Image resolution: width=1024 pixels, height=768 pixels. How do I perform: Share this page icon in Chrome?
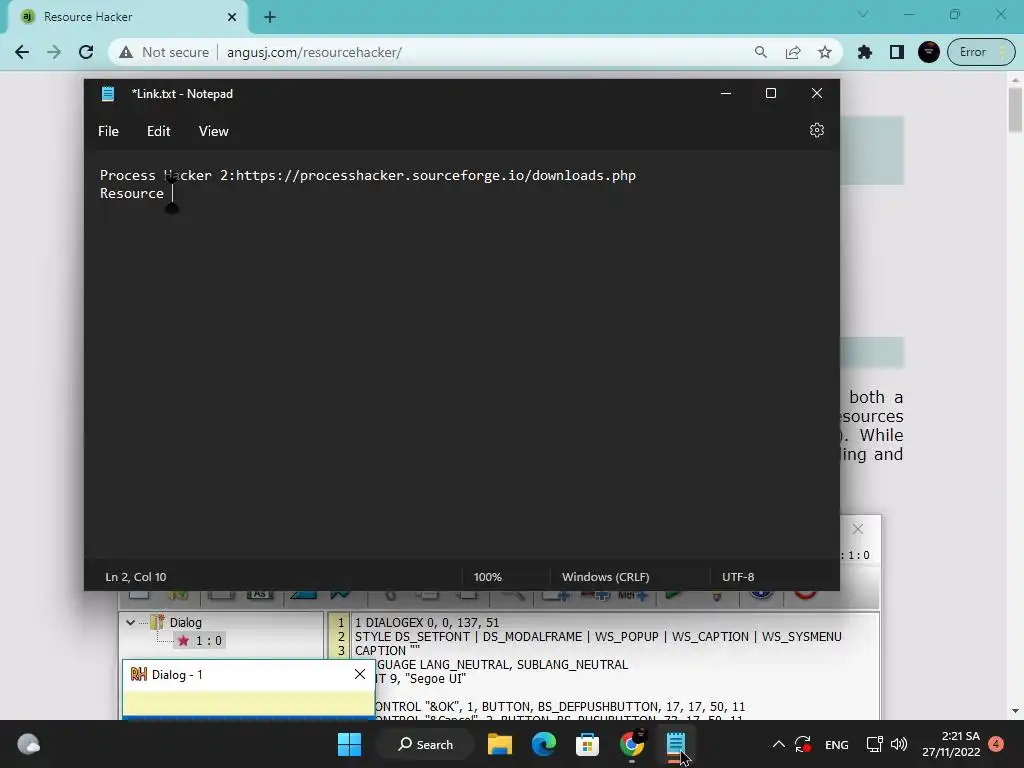click(793, 52)
